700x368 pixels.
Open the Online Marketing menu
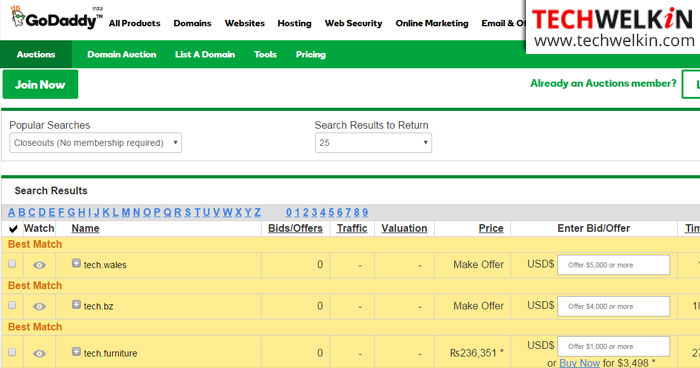(x=432, y=23)
